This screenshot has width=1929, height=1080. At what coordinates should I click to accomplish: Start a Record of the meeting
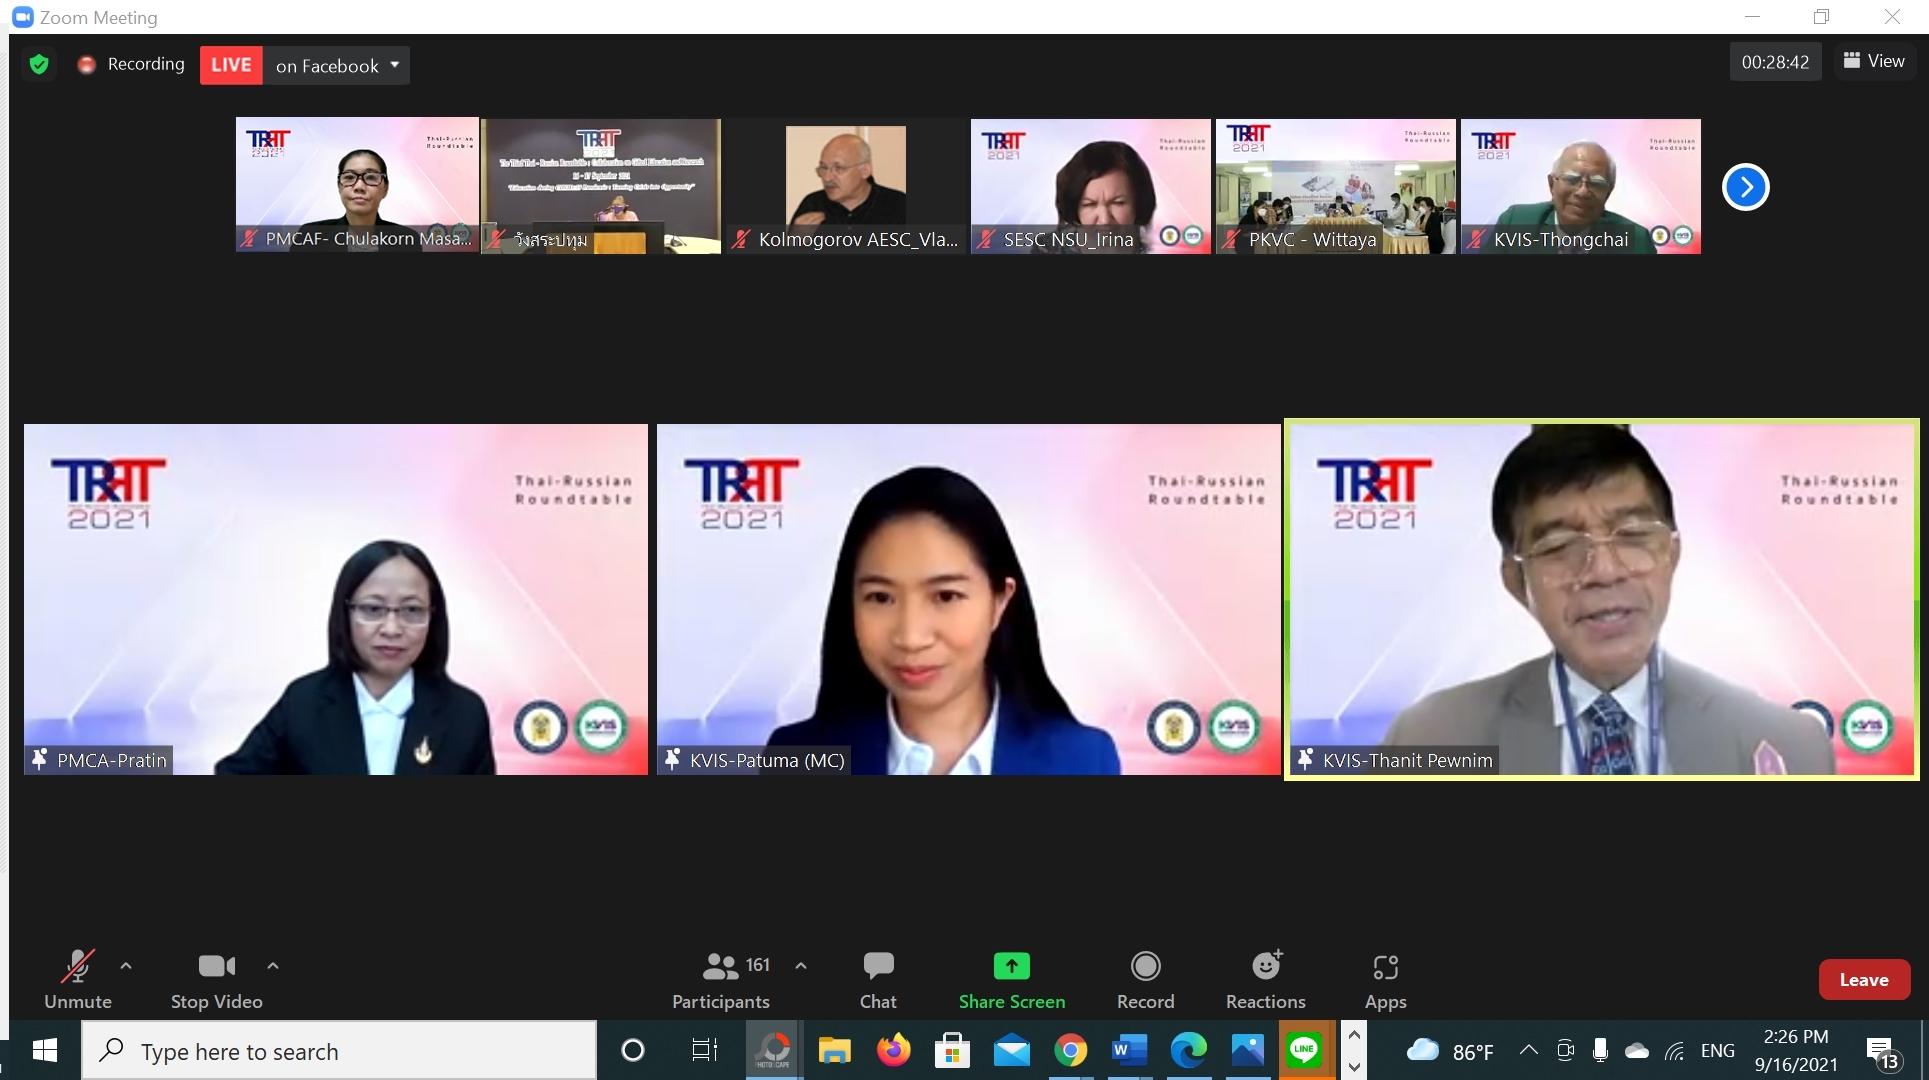[1146, 980]
